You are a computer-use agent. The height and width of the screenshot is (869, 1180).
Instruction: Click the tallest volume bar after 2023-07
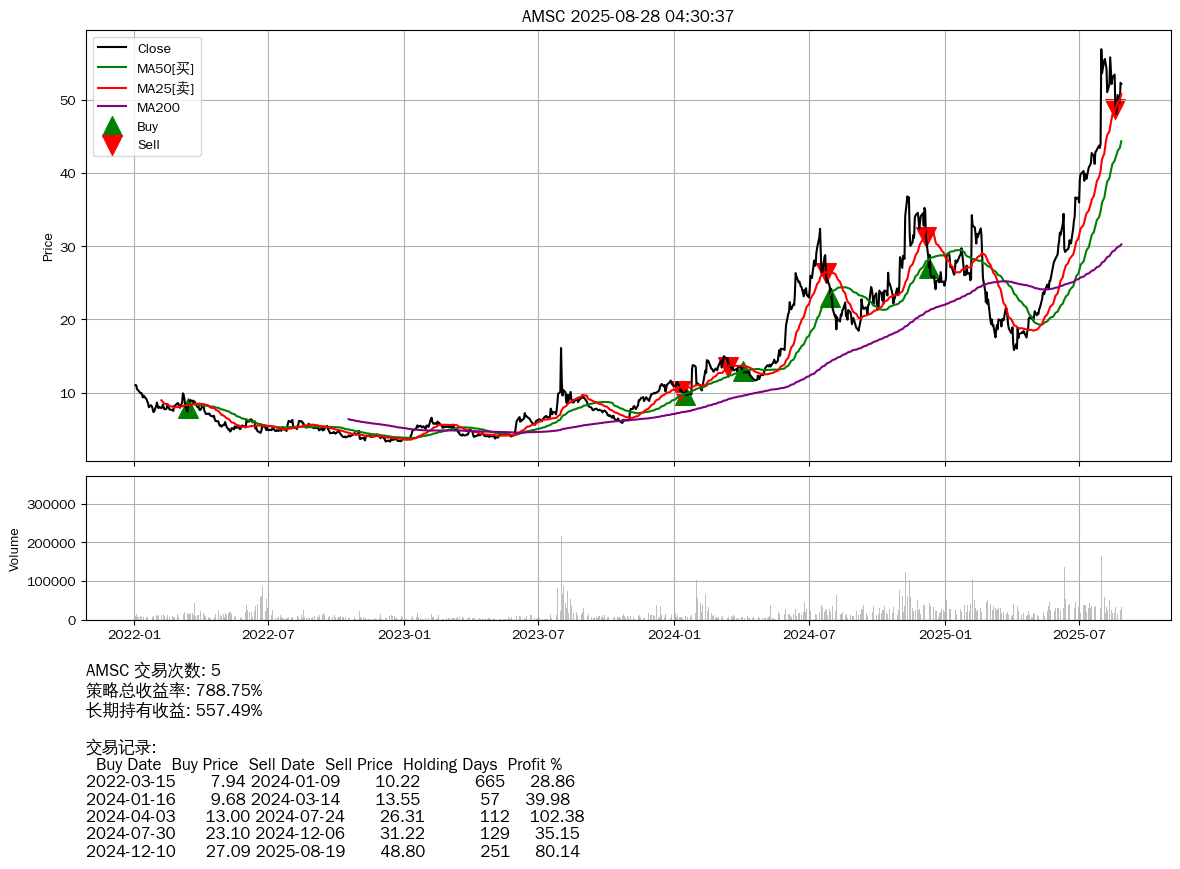[561, 578]
